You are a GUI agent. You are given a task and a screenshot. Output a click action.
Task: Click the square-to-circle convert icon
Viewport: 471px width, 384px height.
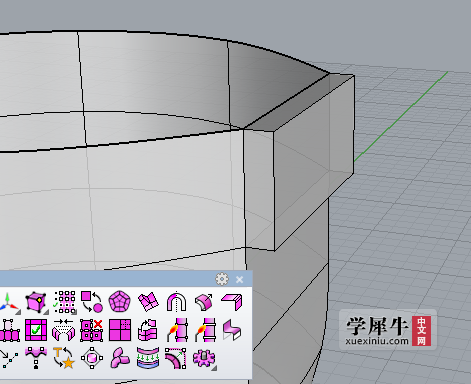pos(92,302)
